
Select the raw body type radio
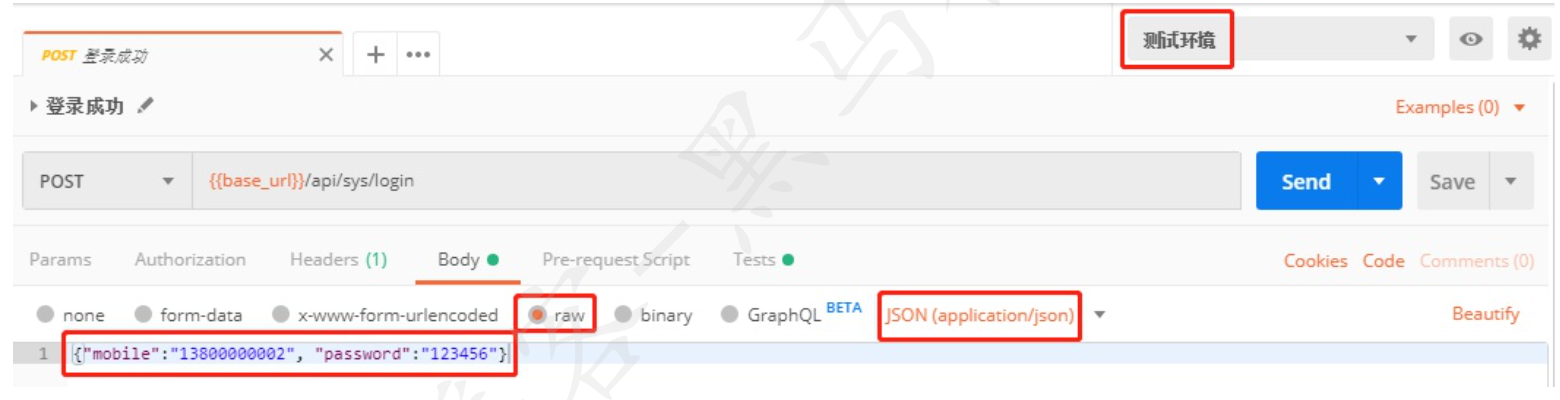click(x=538, y=315)
